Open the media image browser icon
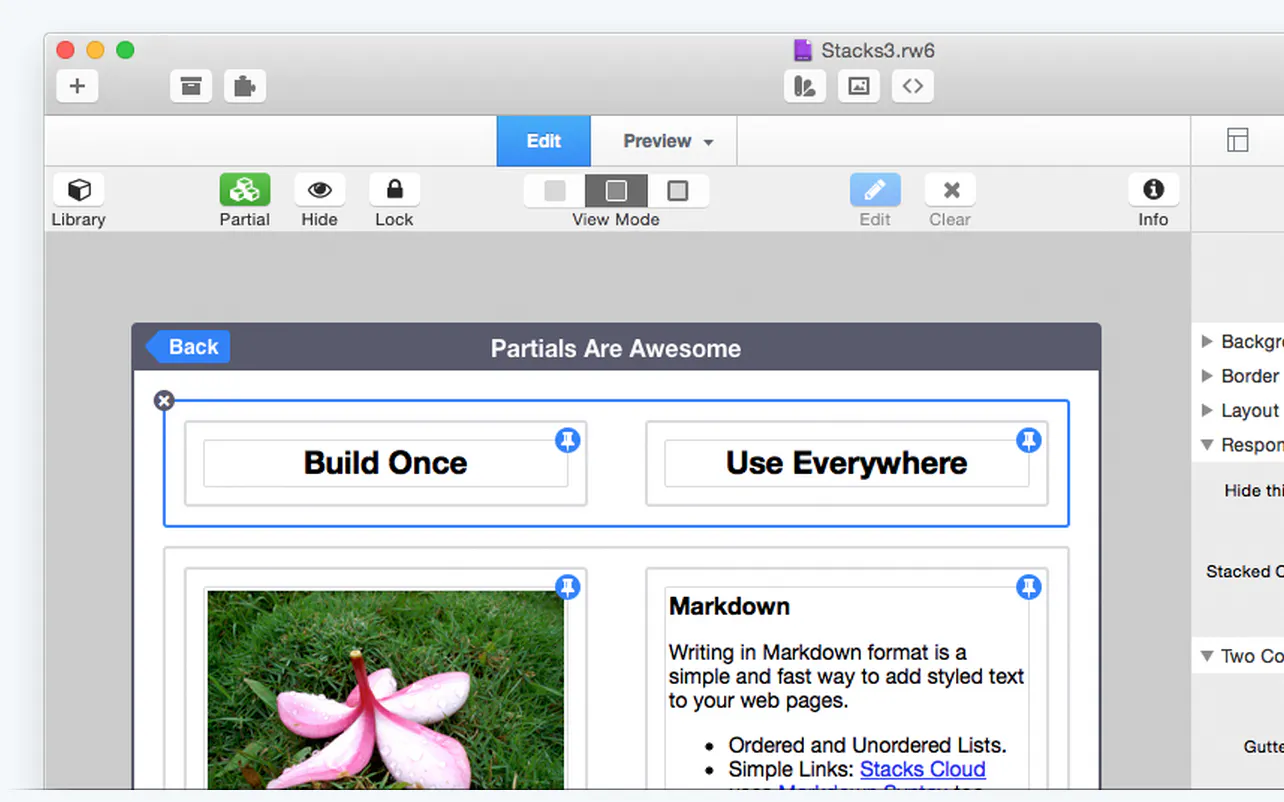 click(x=859, y=86)
